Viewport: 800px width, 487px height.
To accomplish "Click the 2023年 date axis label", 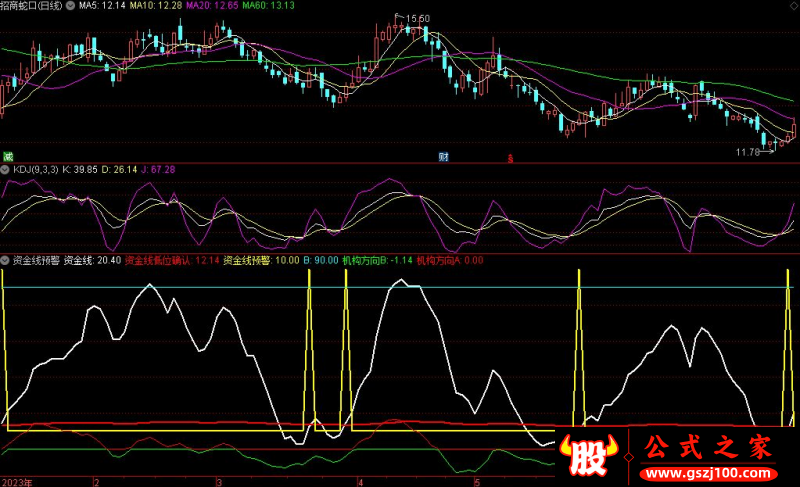I will (x=17, y=481).
